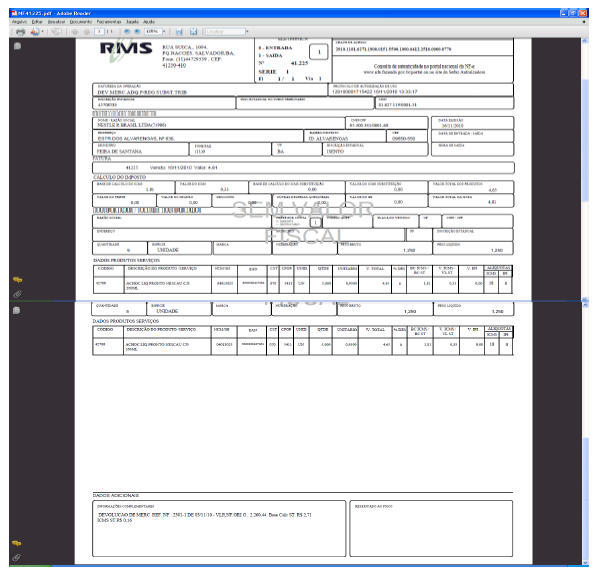Click 'RUA SUDCA' address line

(x=185, y=47)
